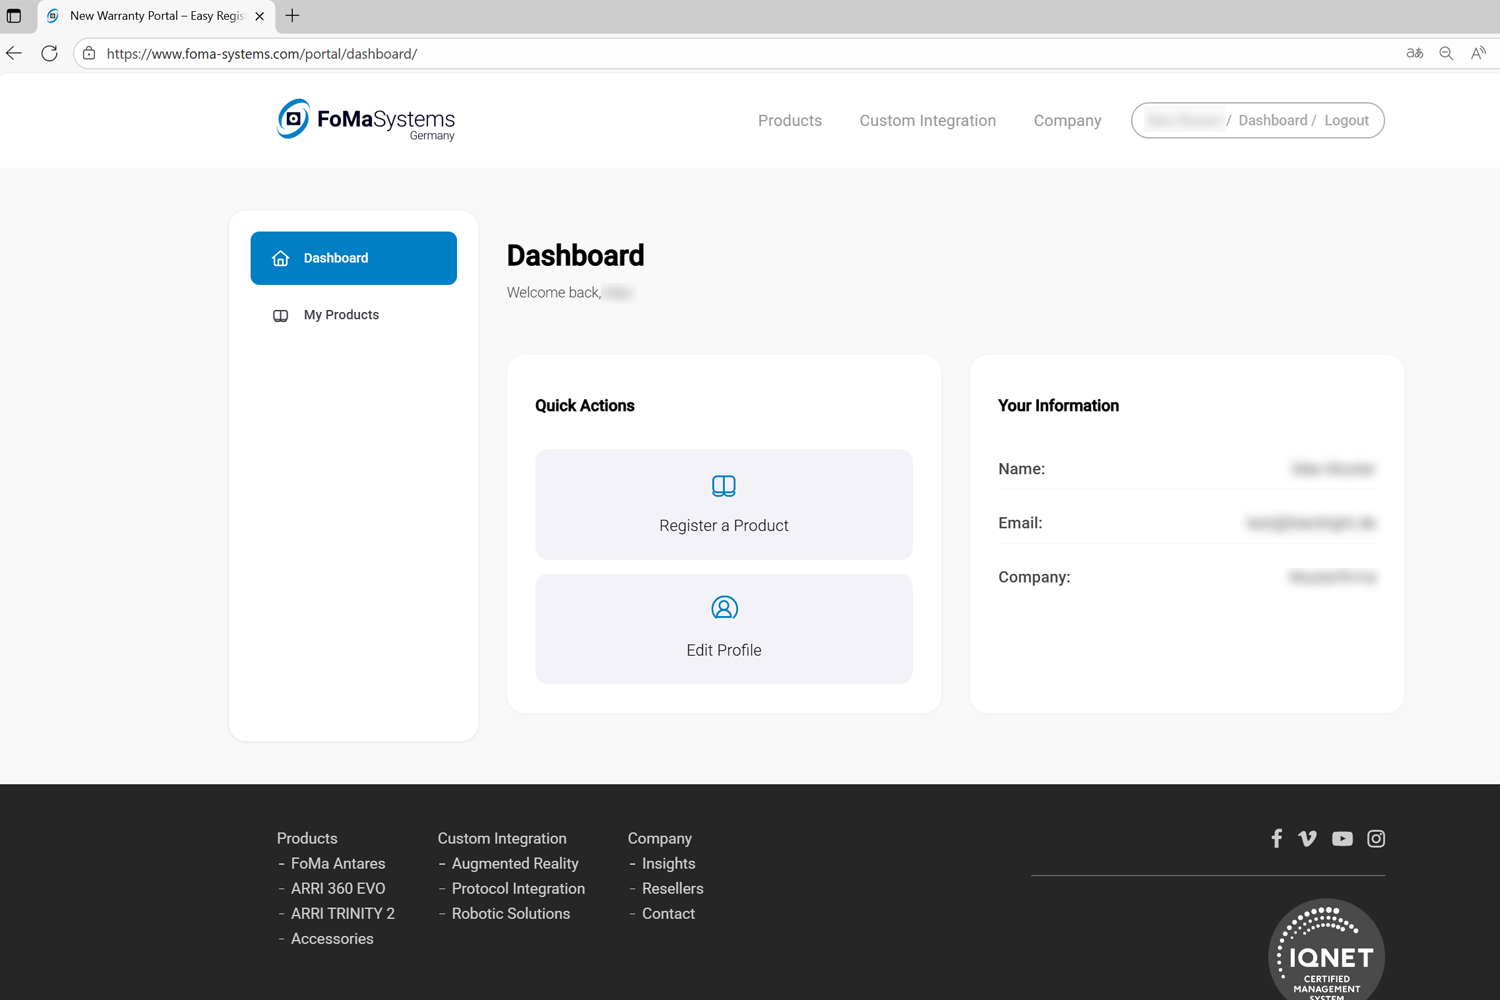Open the YouTube social icon
1500x1000 pixels.
(x=1342, y=839)
